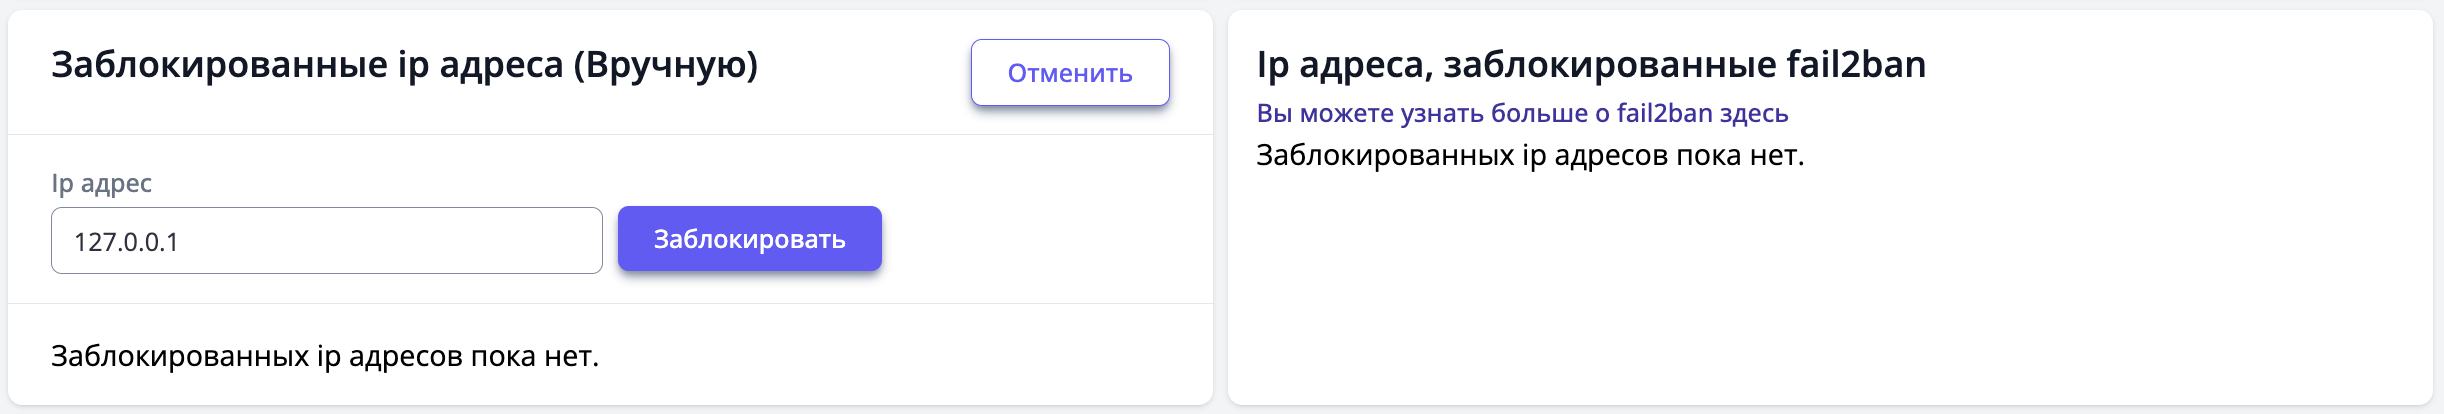The height and width of the screenshot is (414, 2444).
Task: Click the "Ip адреса, заблокированные fail2ban" heading
Action: point(1590,65)
